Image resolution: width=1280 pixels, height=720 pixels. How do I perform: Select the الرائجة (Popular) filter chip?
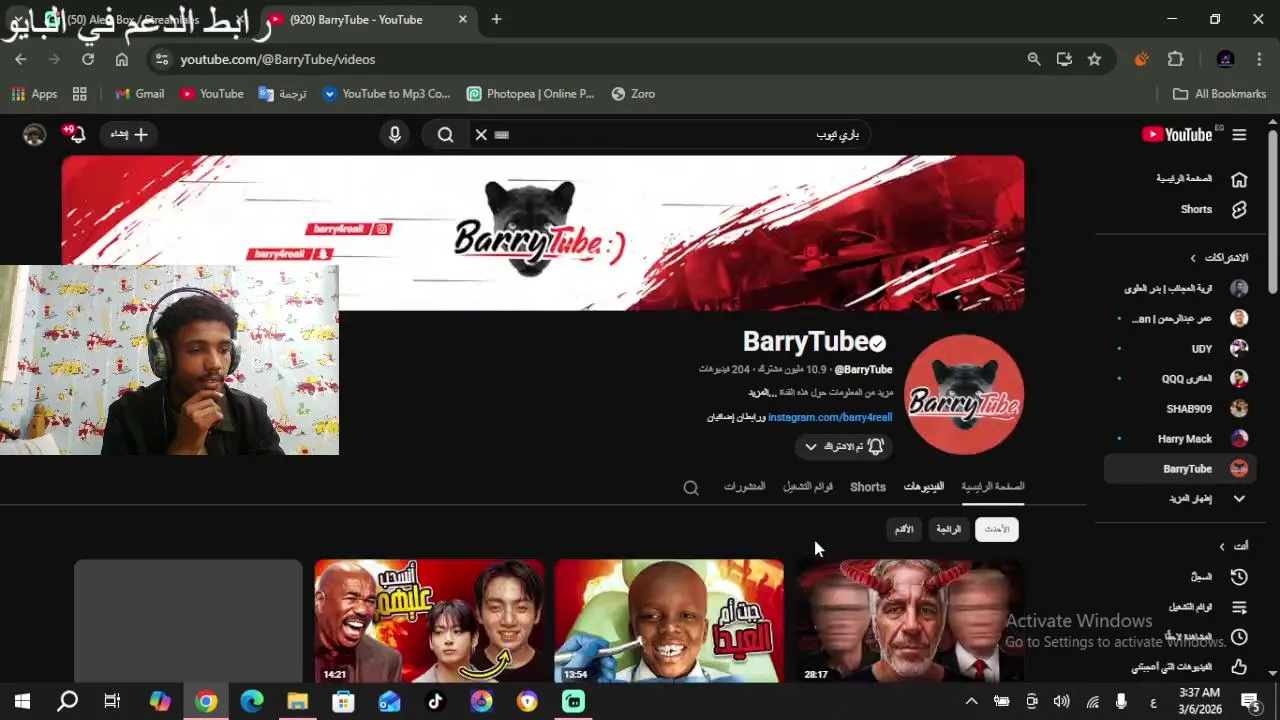(948, 529)
